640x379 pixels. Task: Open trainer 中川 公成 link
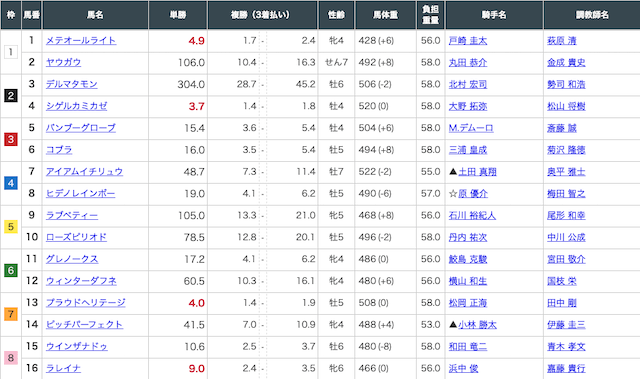566,237
